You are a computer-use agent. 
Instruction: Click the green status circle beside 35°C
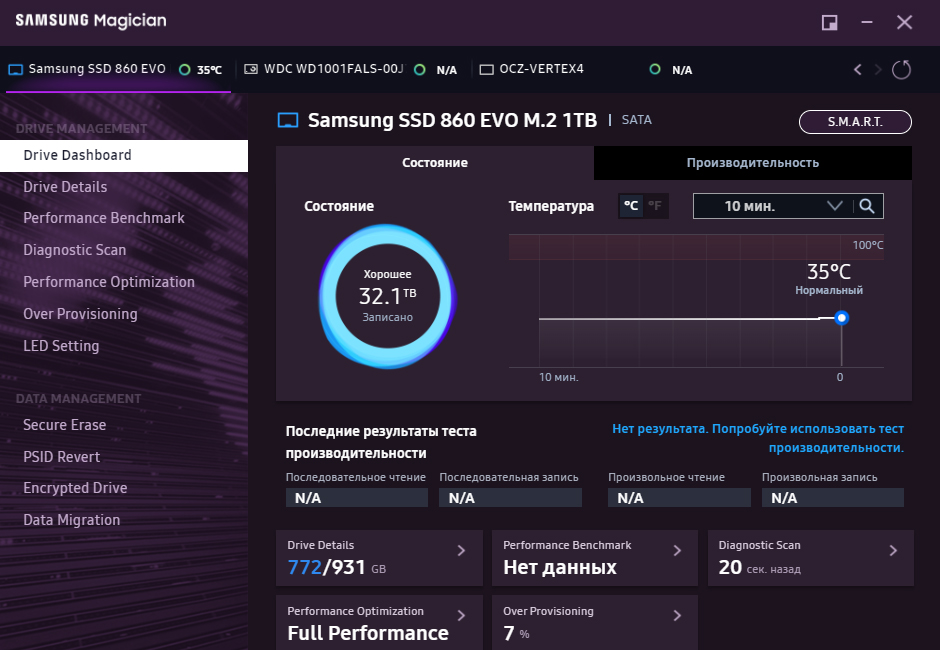coord(185,70)
